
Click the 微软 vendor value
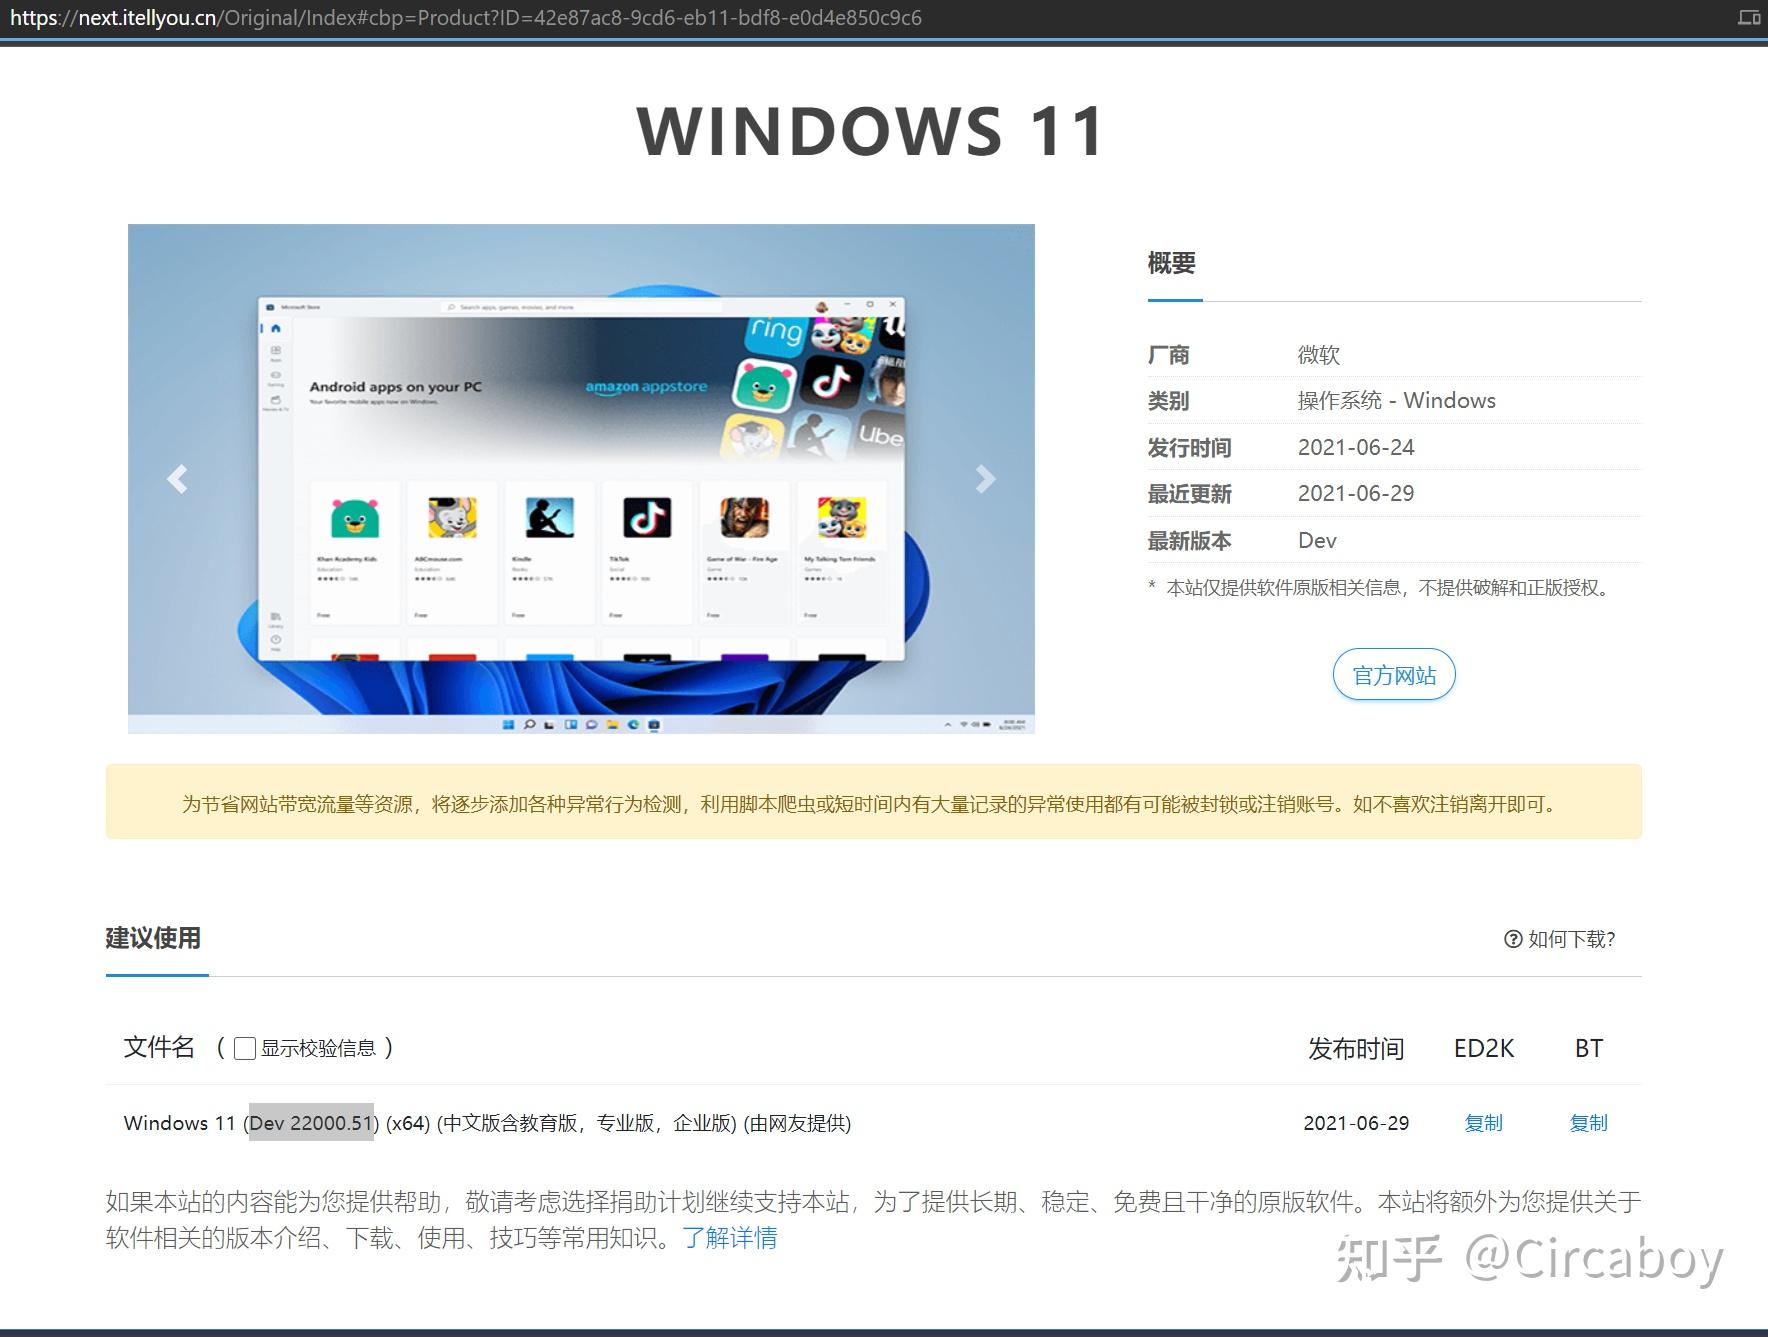click(x=1319, y=355)
